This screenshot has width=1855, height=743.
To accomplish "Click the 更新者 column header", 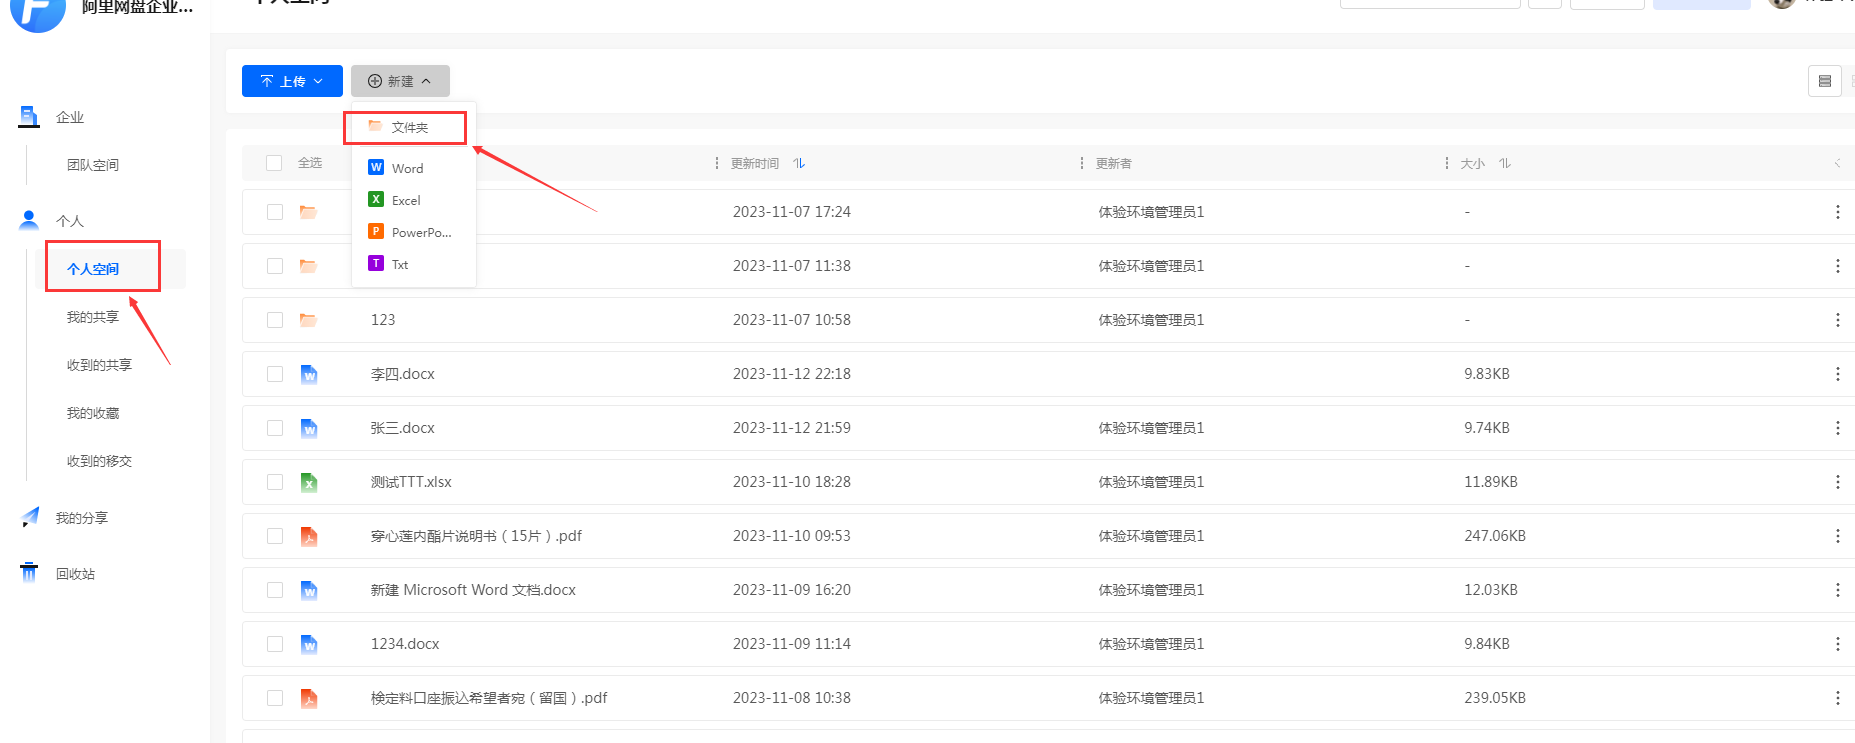I will (x=1113, y=163).
